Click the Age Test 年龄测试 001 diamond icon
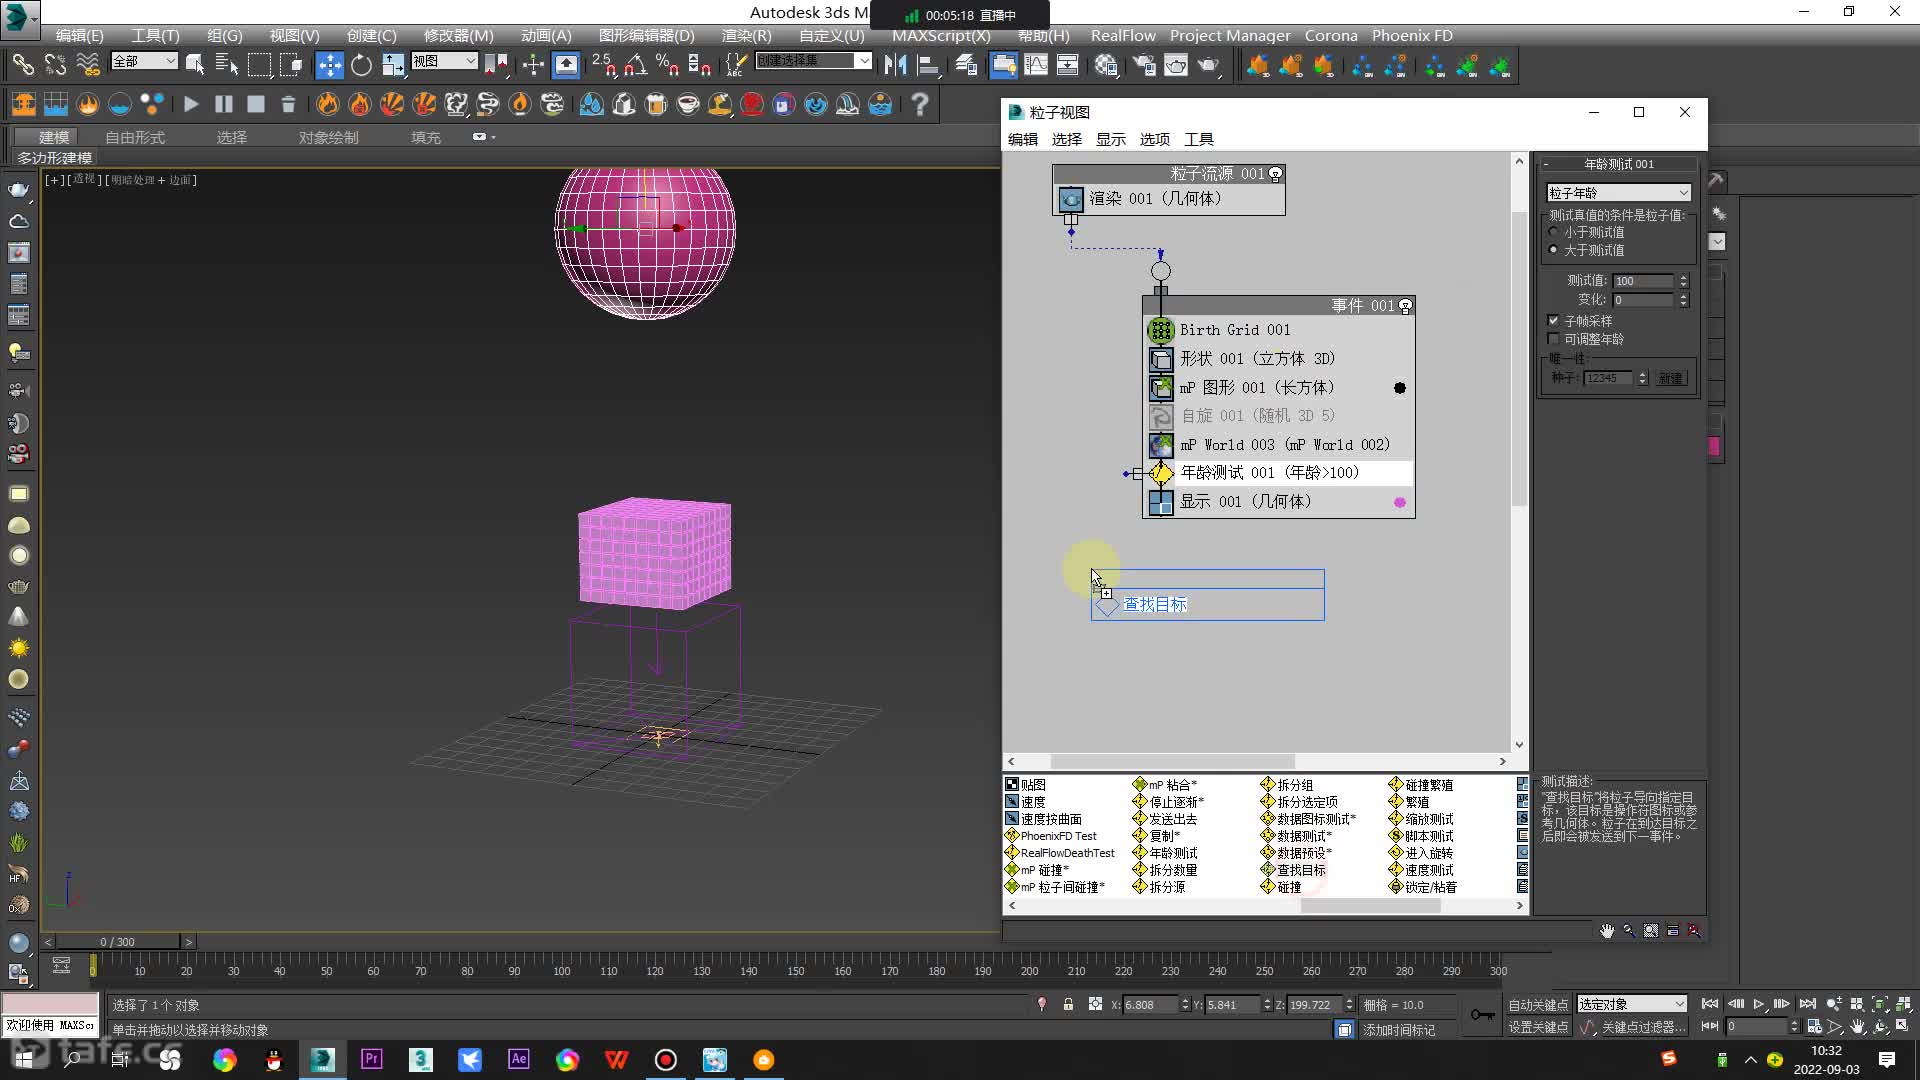This screenshot has width=1920, height=1080. tap(1160, 473)
